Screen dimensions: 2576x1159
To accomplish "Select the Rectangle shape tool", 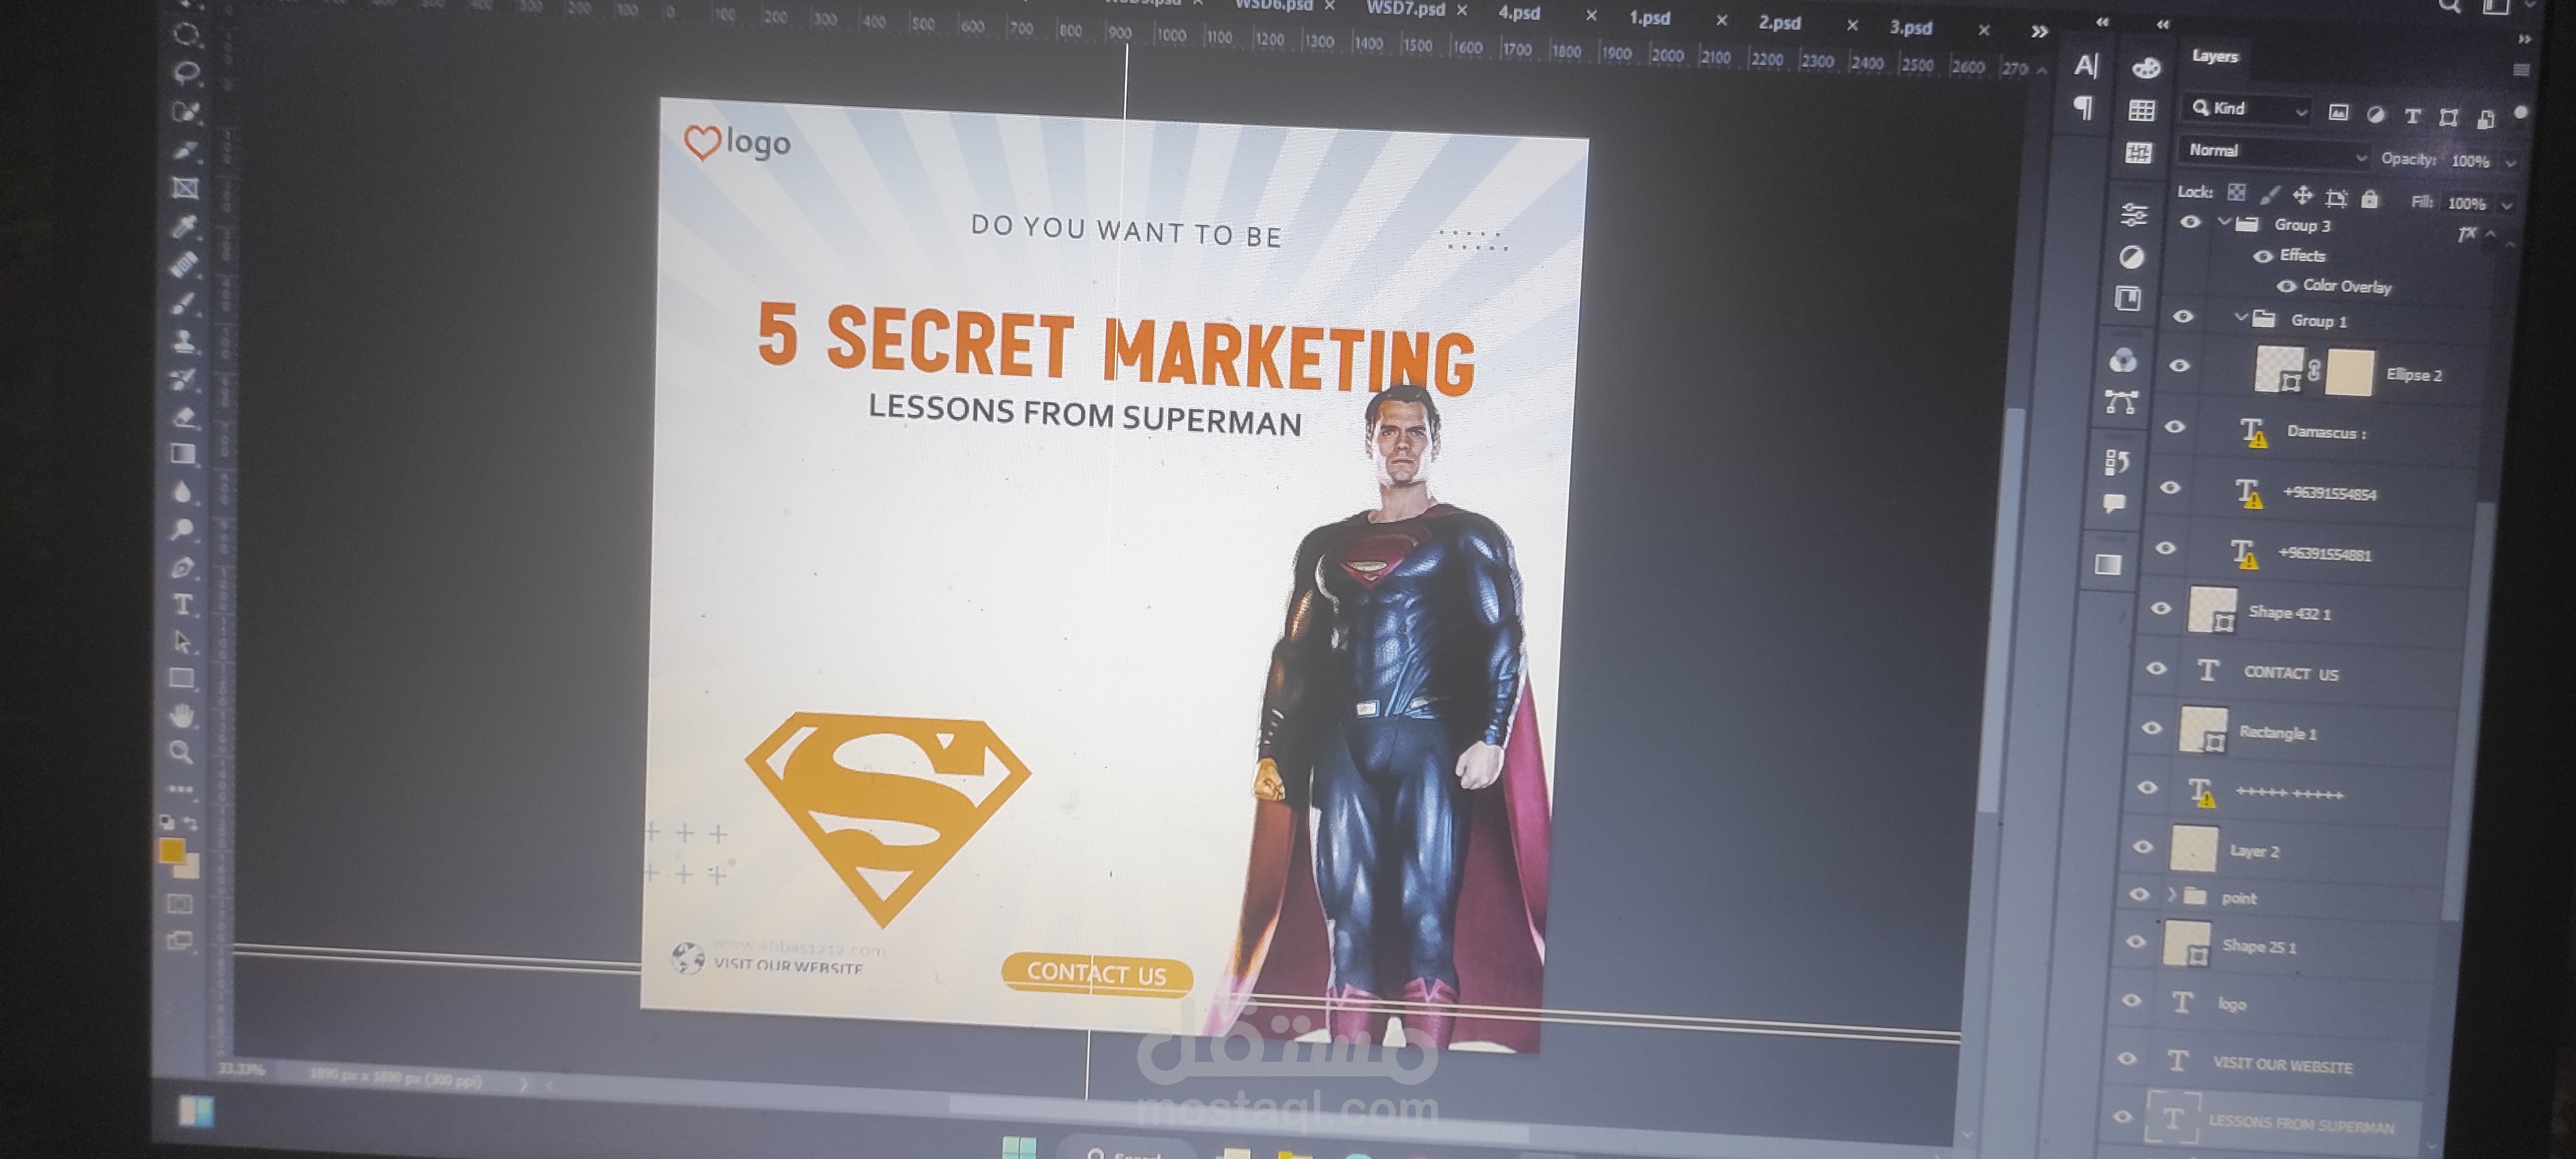I will pyautogui.click(x=181, y=679).
